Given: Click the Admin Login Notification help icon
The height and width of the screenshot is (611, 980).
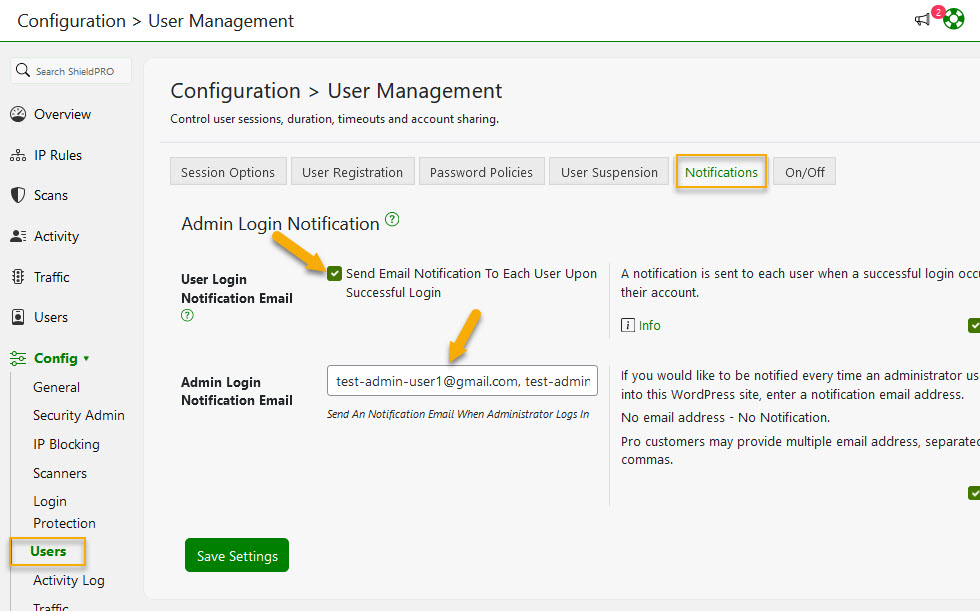Looking at the screenshot, I should click(x=392, y=219).
